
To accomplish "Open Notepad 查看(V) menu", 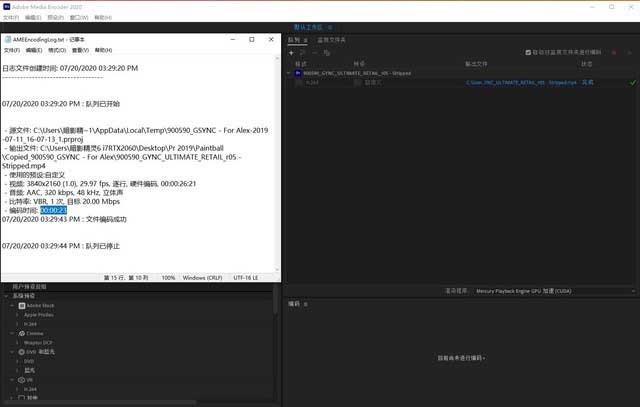I will click(x=80, y=50).
